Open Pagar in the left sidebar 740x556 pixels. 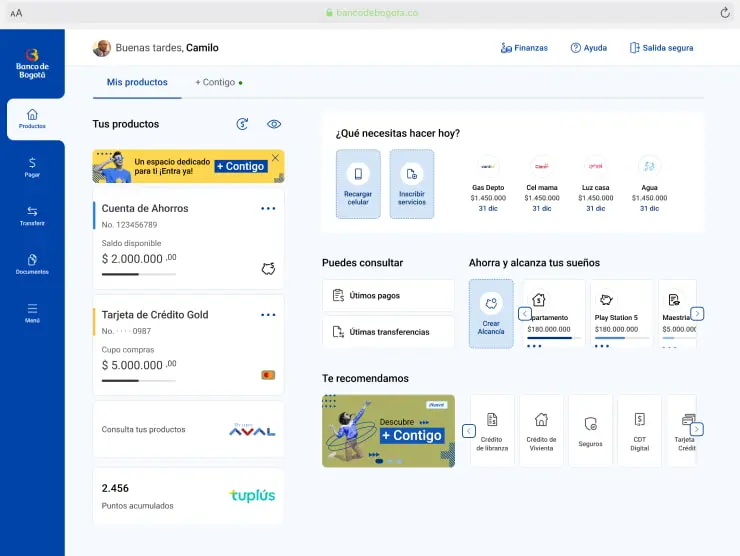[x=32, y=166]
